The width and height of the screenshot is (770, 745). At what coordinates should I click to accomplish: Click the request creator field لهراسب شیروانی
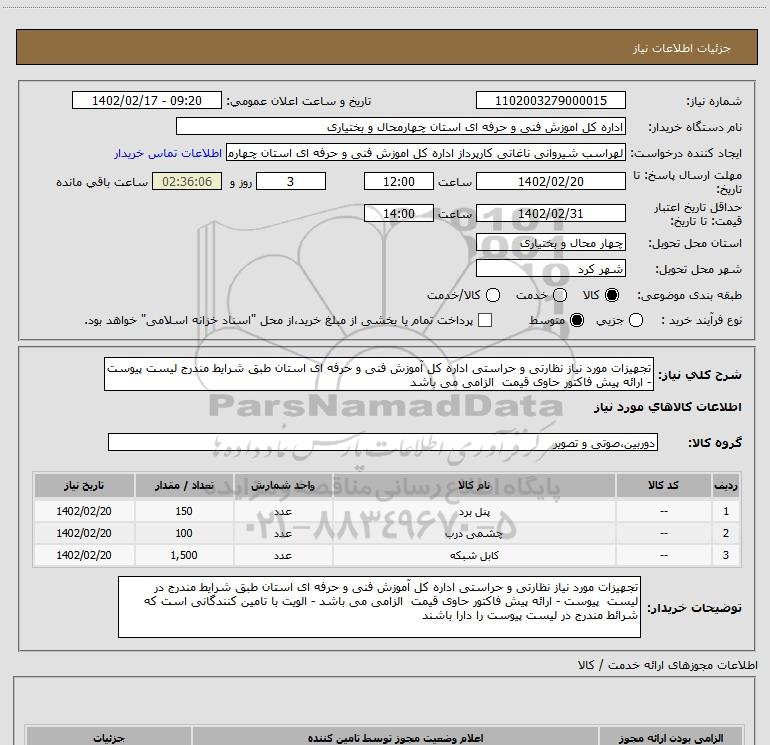426,153
